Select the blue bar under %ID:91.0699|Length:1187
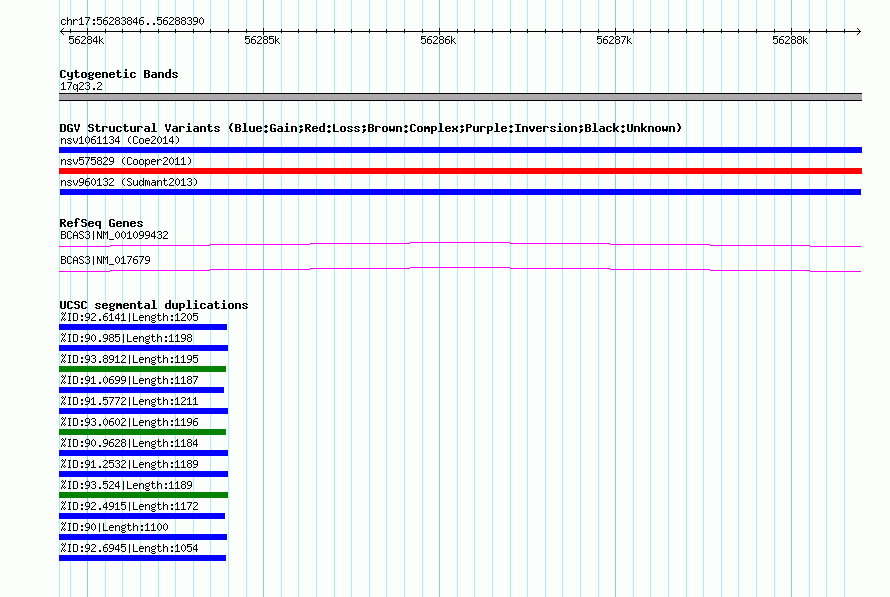Viewport: 890px width, 597px height. point(141,390)
